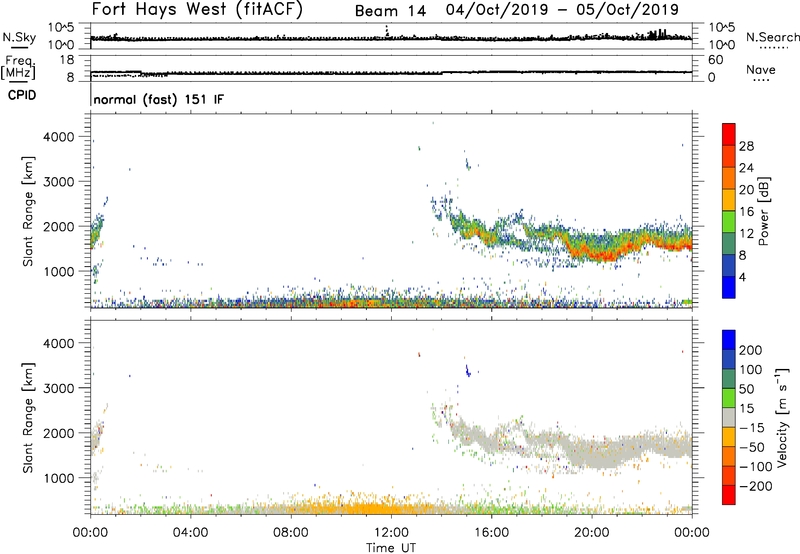This screenshot has height=554, width=800.
Task: Click the frequency step near 14:00 in Freq panel
Action: (442, 73)
